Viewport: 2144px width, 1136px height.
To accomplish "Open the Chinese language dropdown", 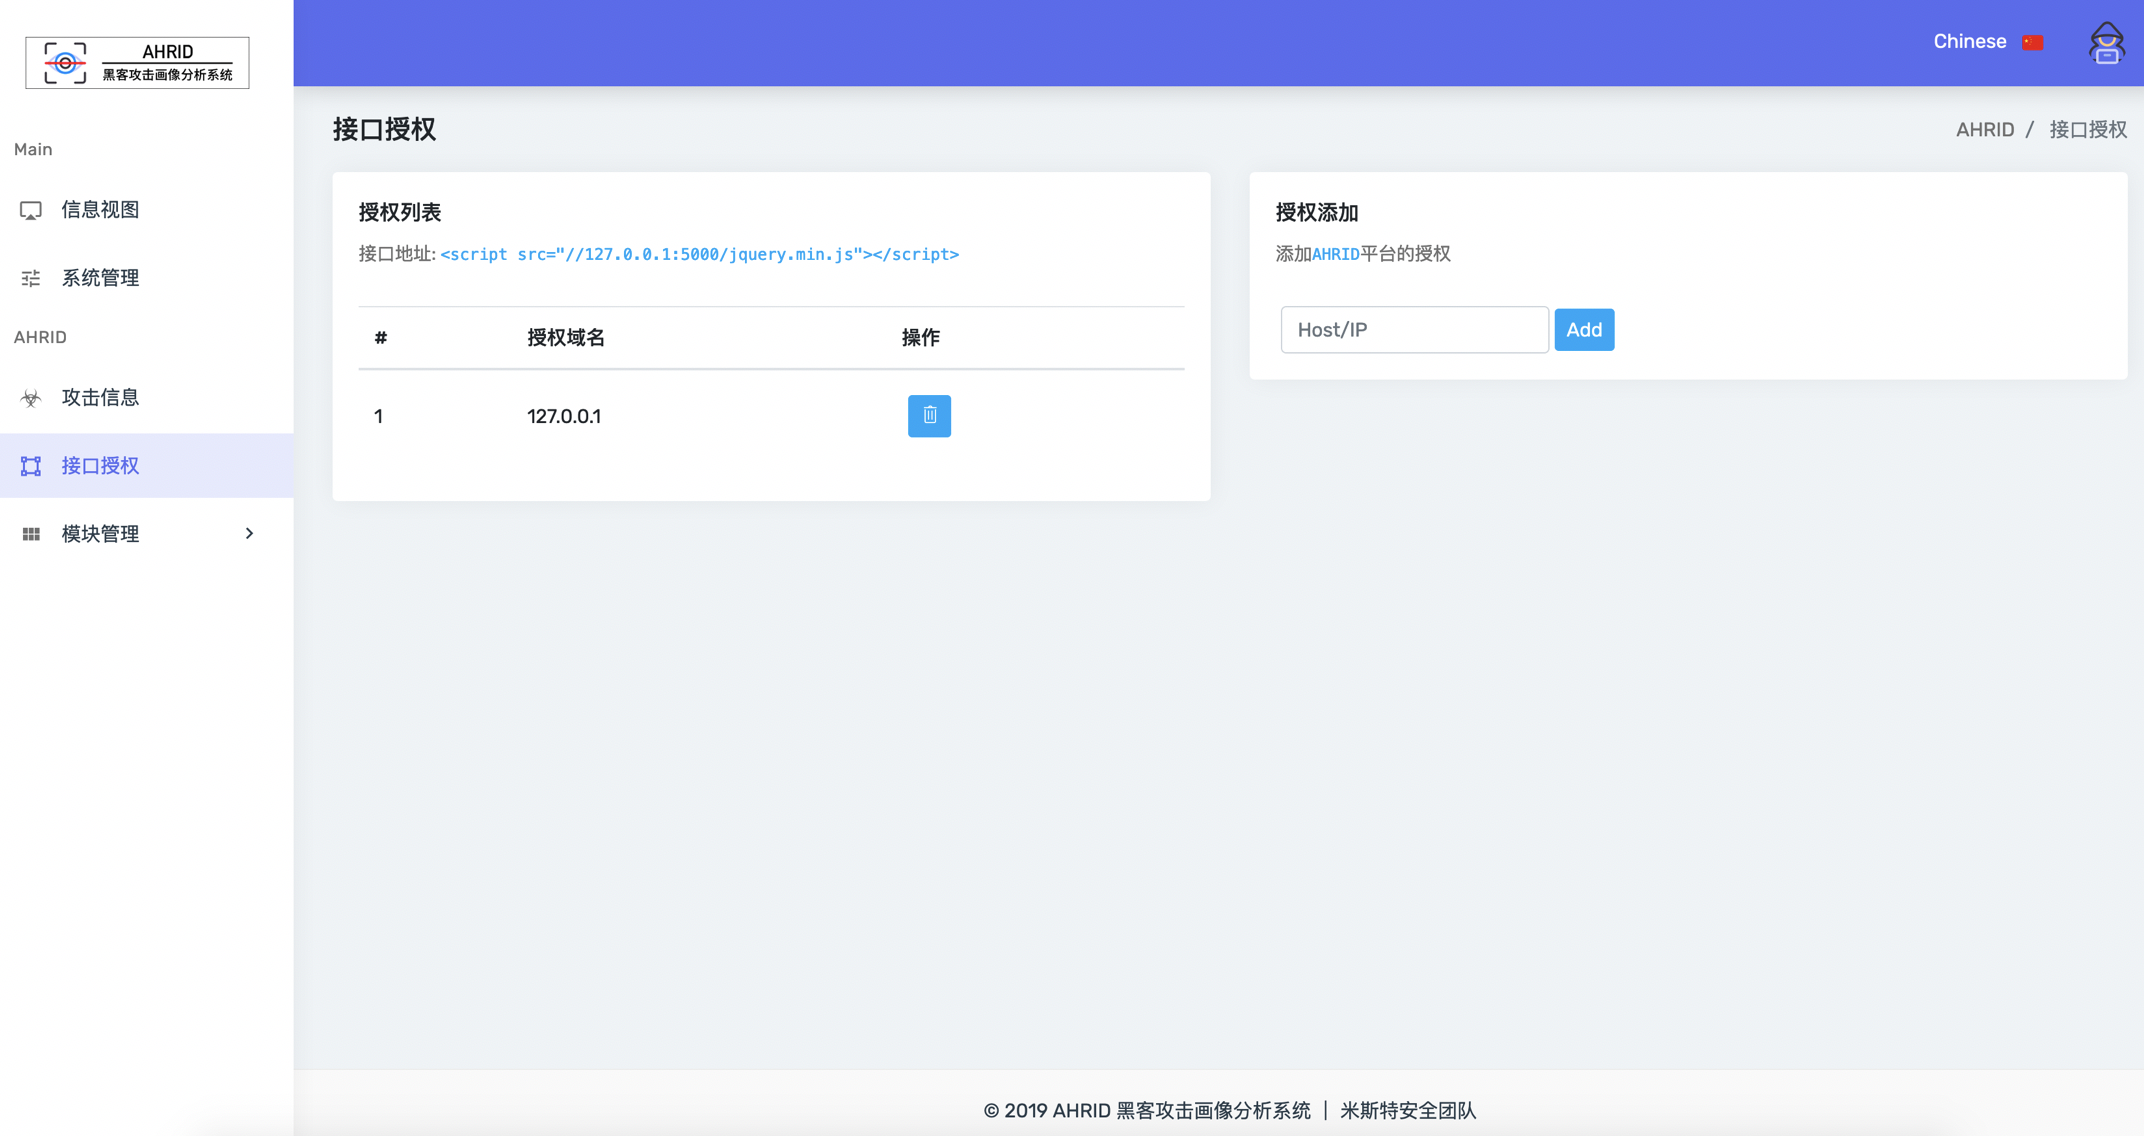I will pos(1969,42).
